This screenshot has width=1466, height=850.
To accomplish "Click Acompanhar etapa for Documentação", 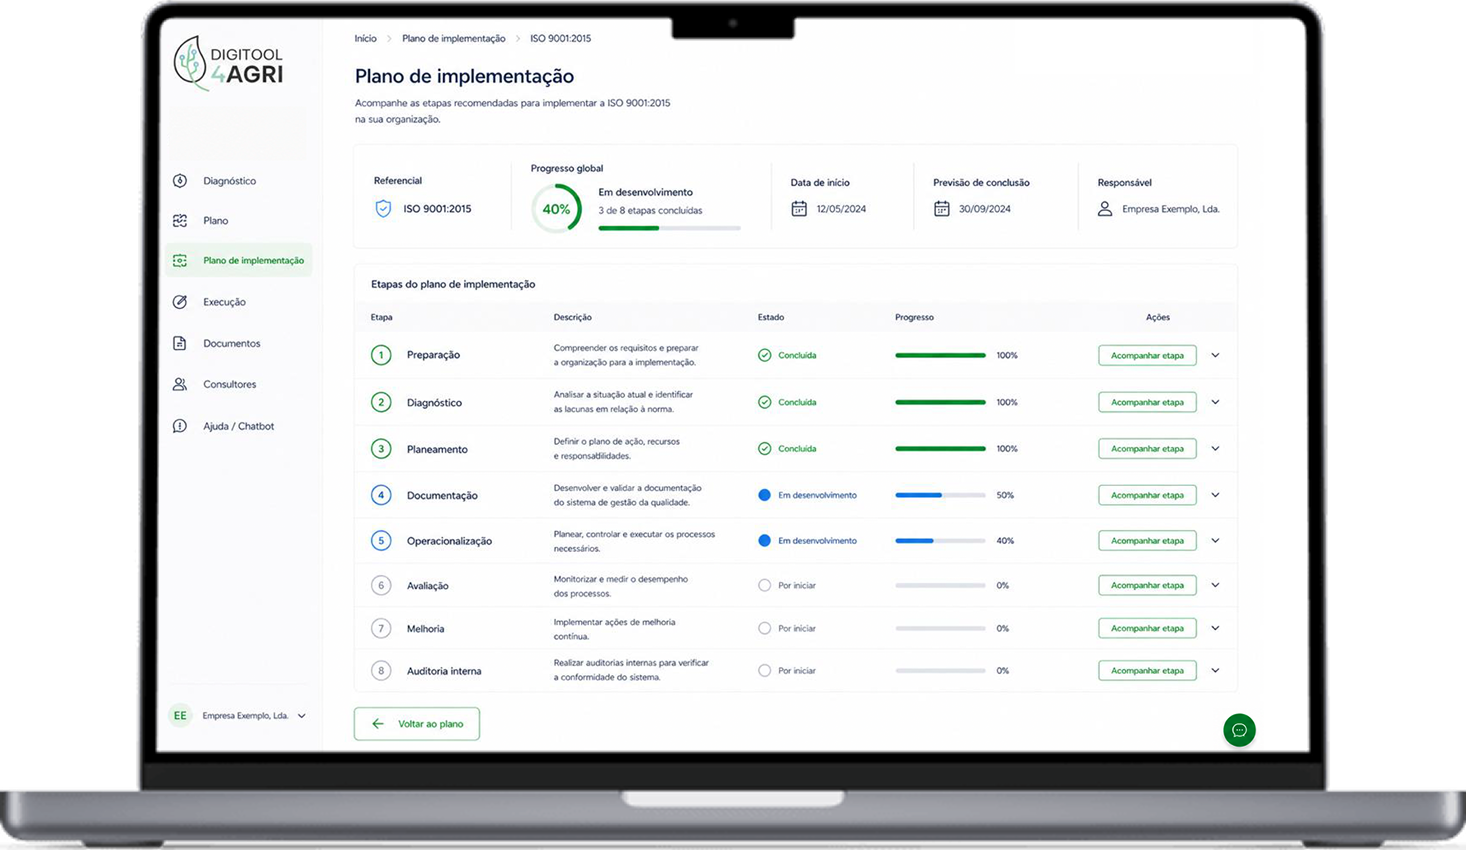I will [x=1147, y=495].
